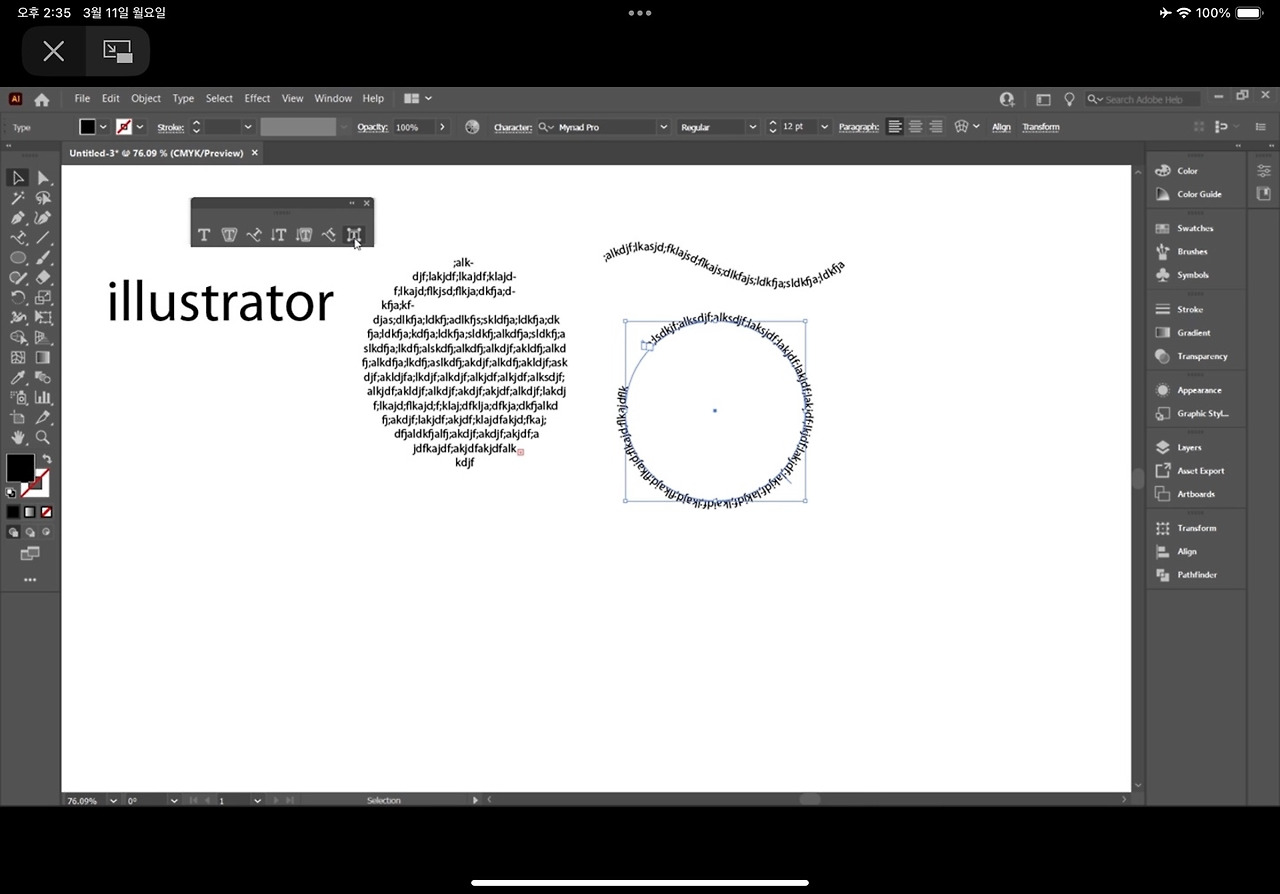
Task: Expand the stroke weight dropdown
Action: click(x=248, y=127)
